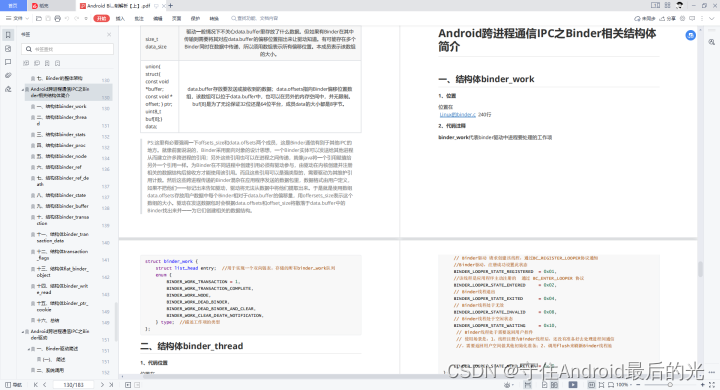Click the add bookmark icon in the bookmark panel
The width and height of the screenshot is (720, 390).
[x=26, y=63]
